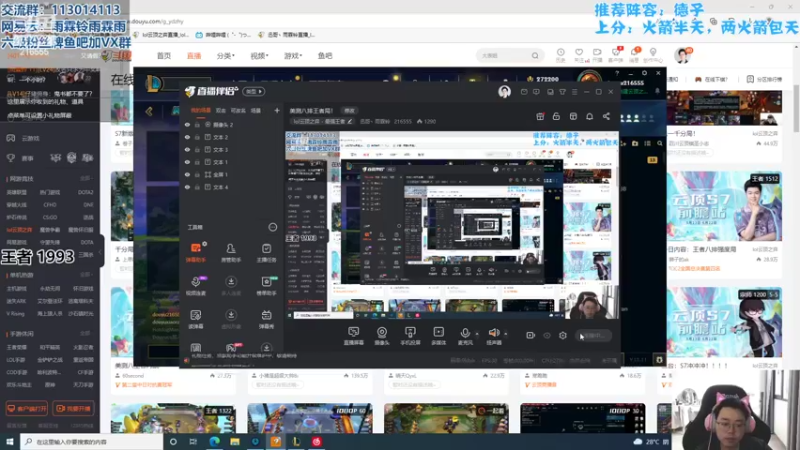Go back with the League client arrow

(149, 111)
